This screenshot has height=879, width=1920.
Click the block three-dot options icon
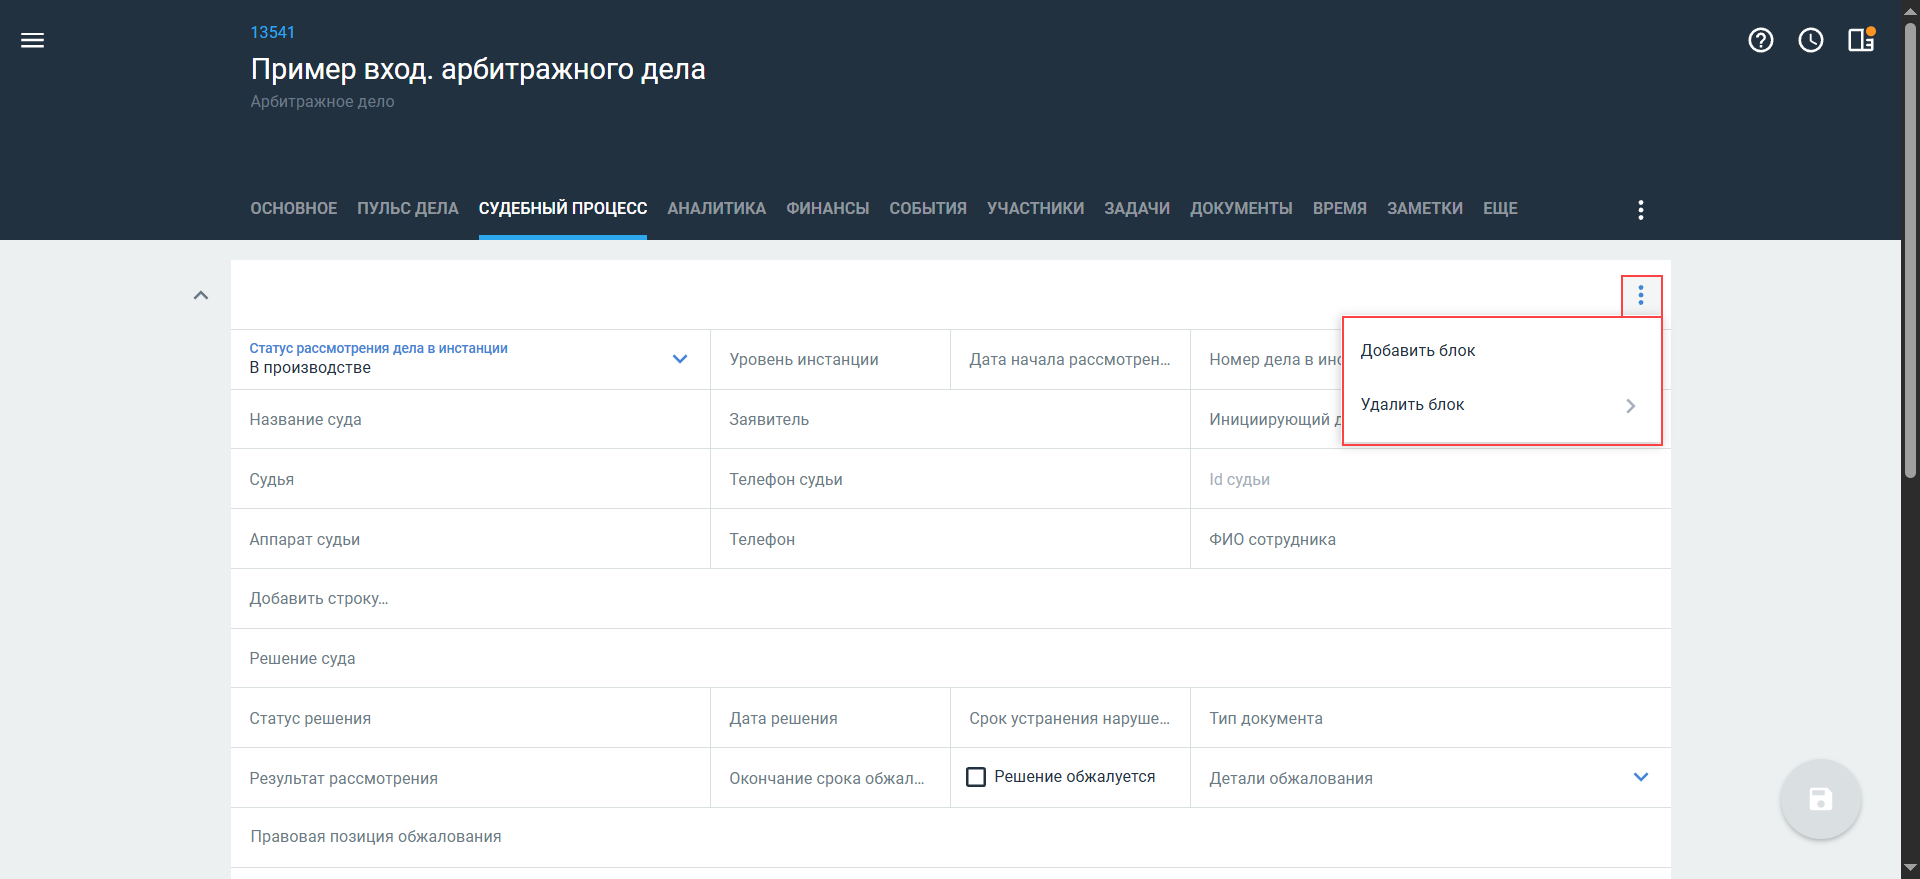pyautogui.click(x=1640, y=296)
